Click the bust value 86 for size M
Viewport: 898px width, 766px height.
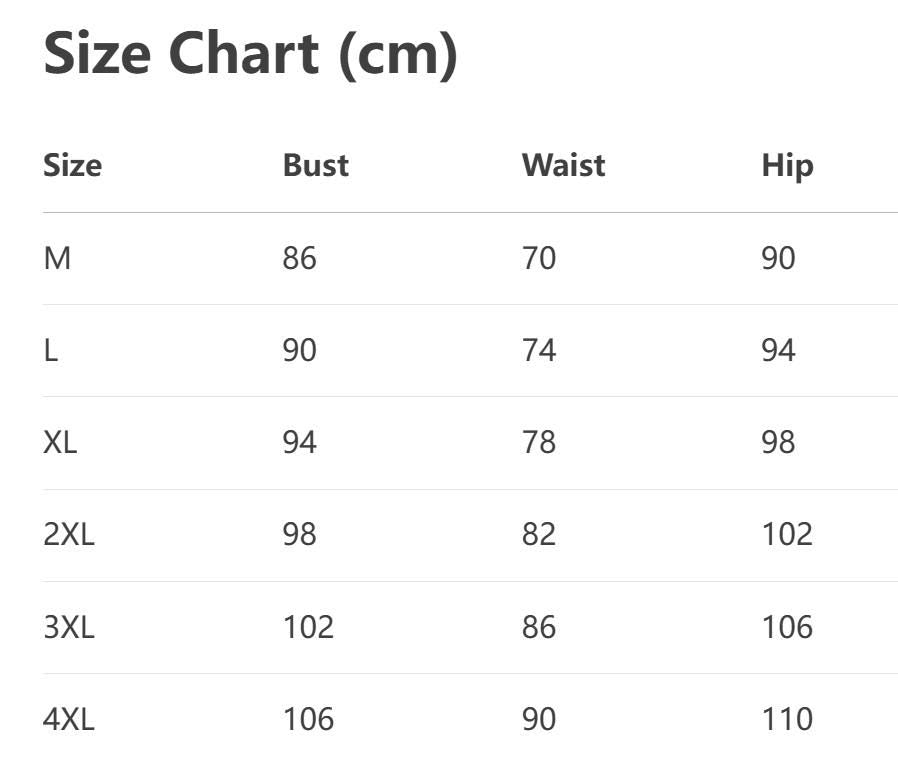299,259
